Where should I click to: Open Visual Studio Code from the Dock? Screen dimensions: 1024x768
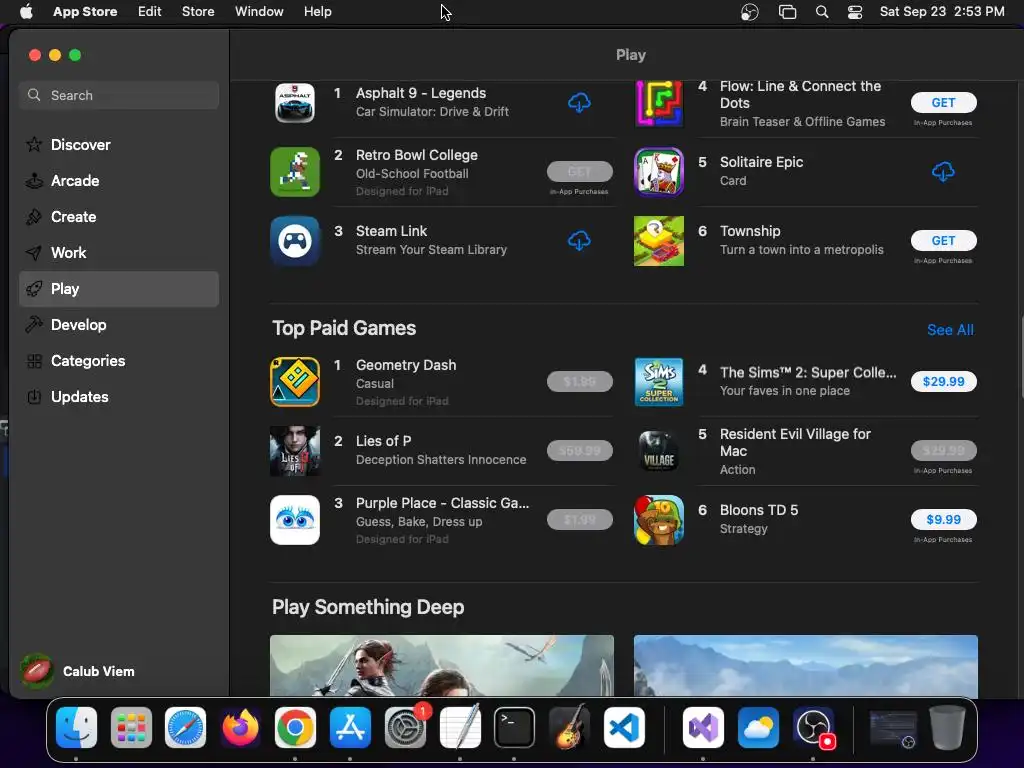624,728
